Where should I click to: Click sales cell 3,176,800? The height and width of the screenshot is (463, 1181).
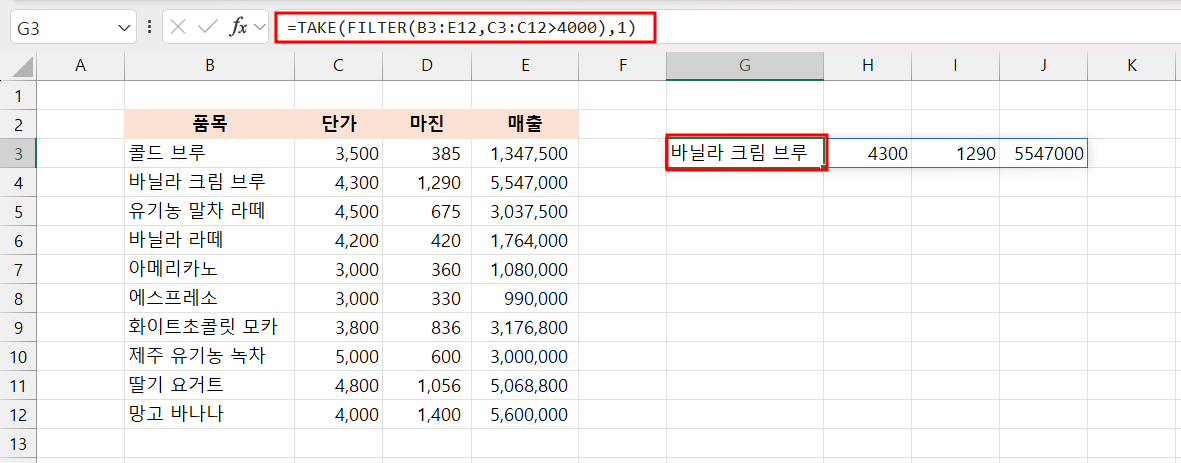point(525,326)
